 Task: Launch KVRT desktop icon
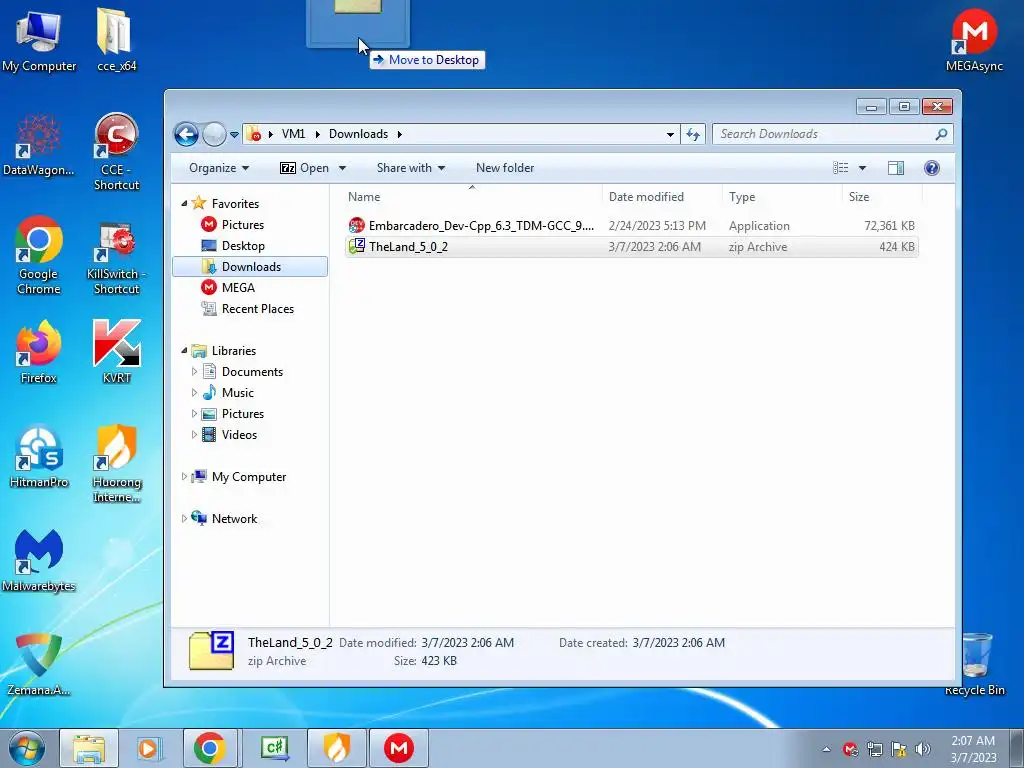tap(116, 351)
